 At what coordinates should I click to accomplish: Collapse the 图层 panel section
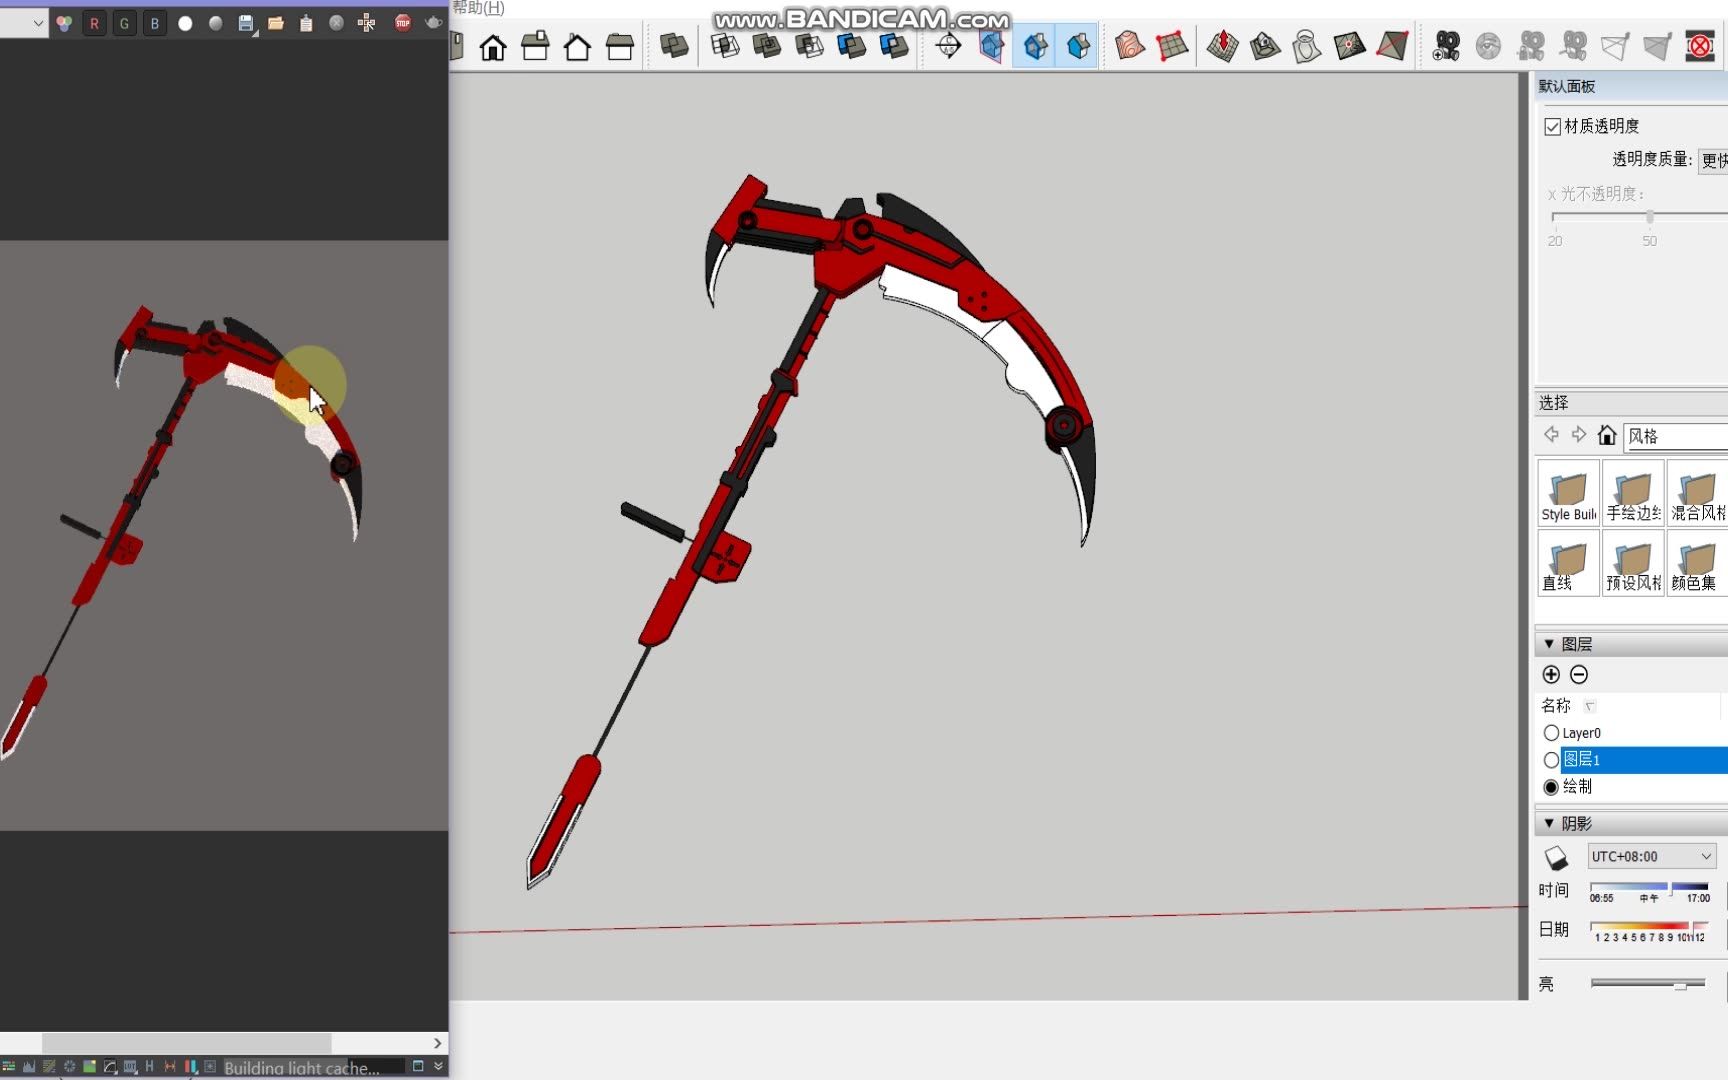1549,644
